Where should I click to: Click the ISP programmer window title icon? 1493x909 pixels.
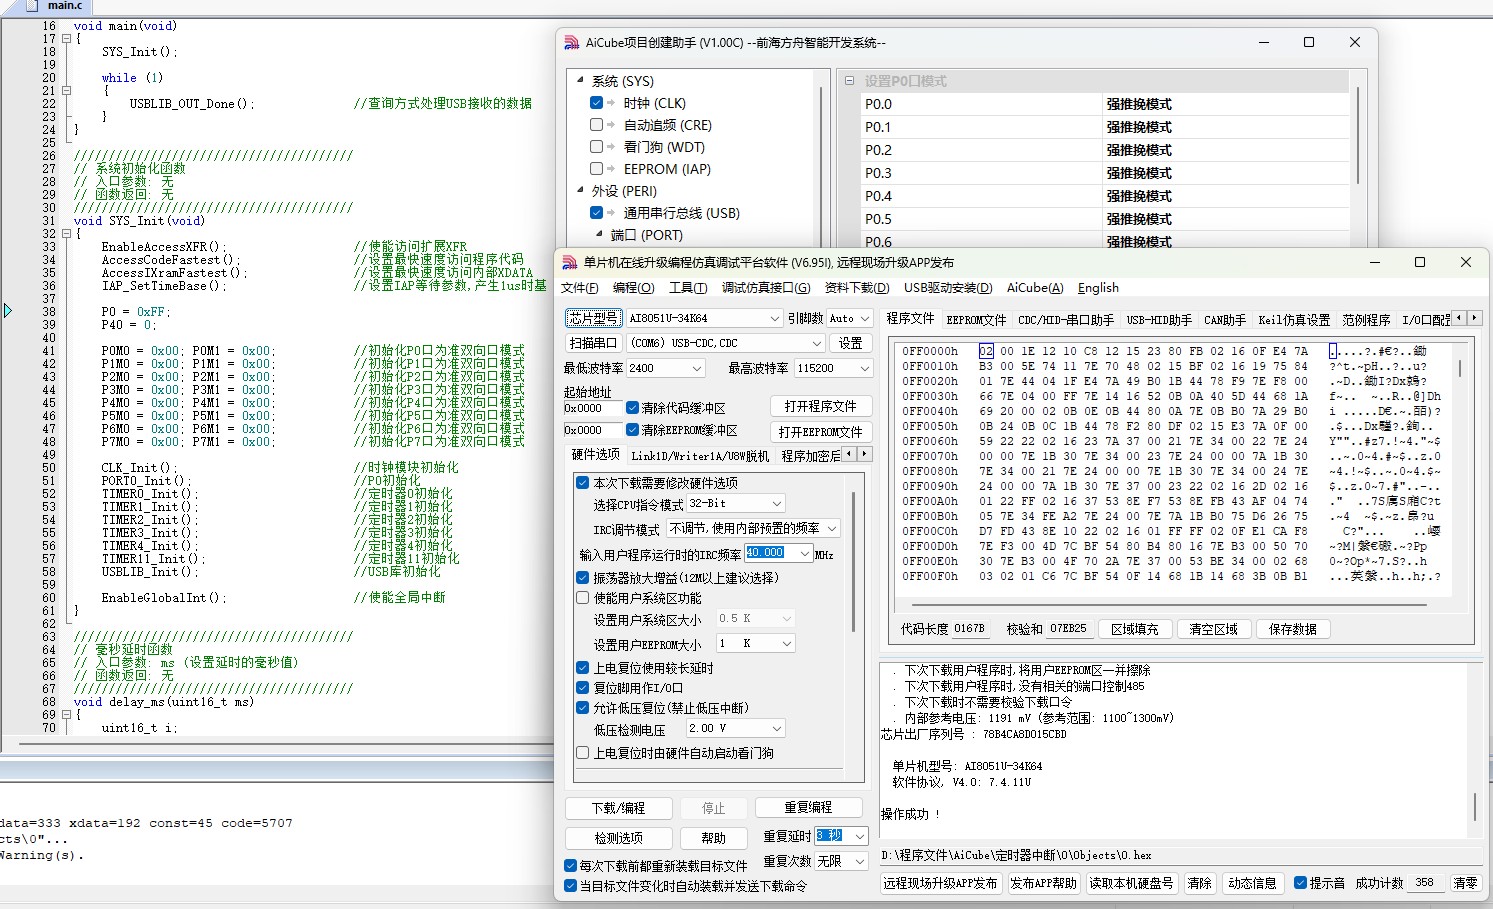click(570, 262)
